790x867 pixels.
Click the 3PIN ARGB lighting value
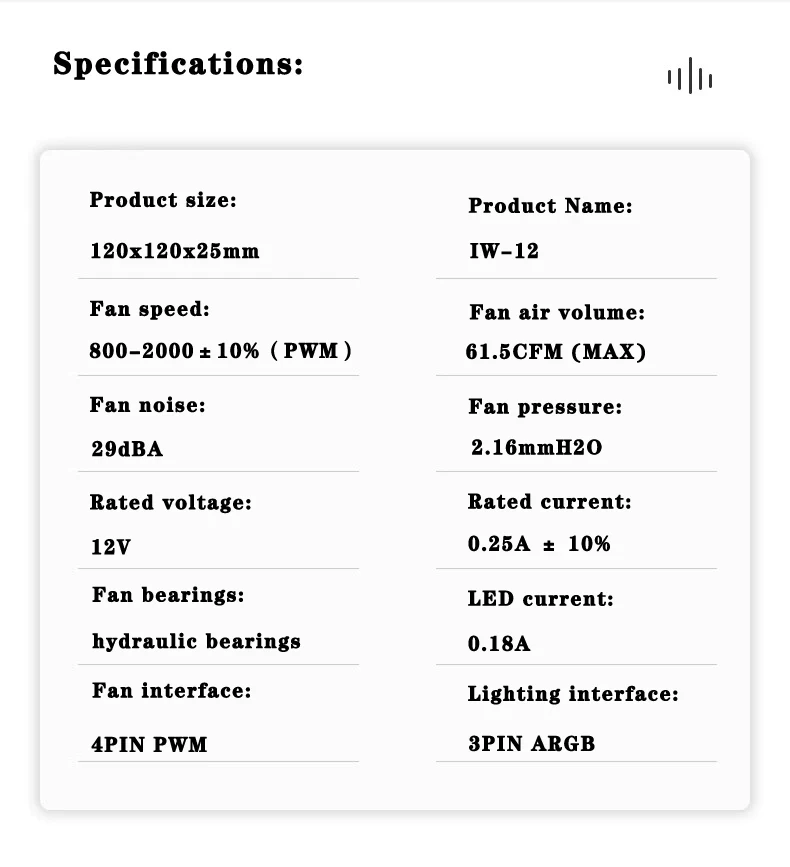click(x=531, y=744)
